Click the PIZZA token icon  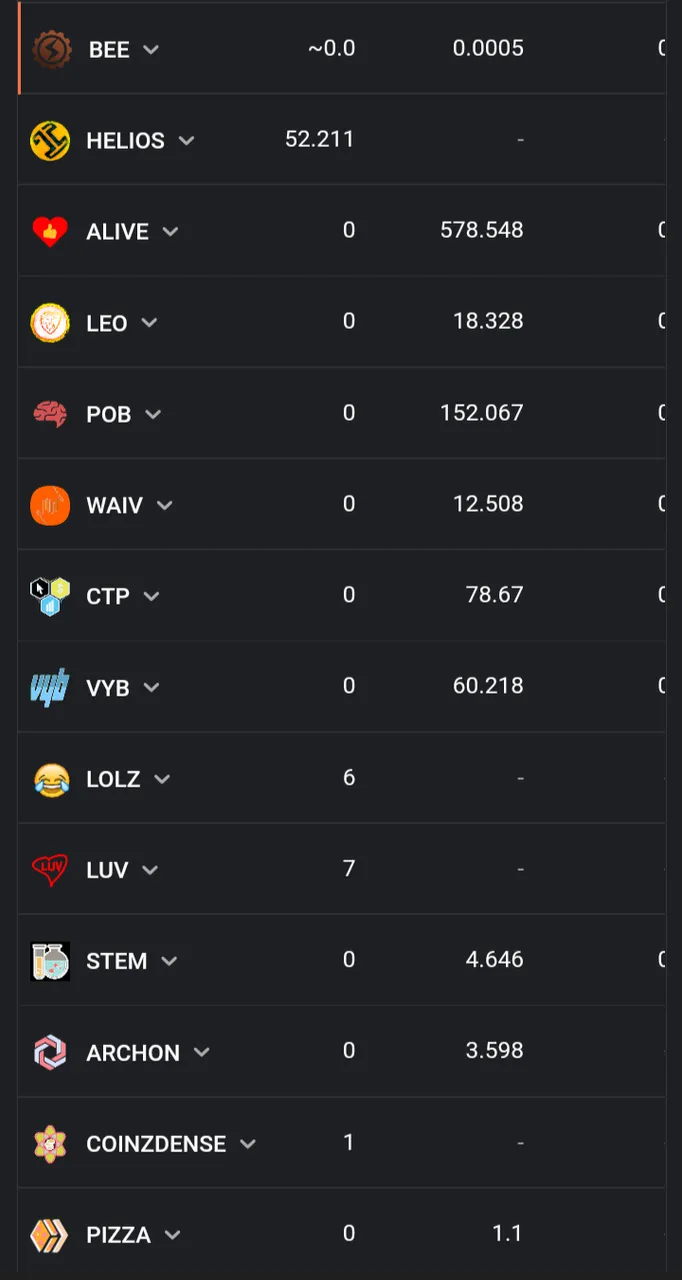[50, 1235]
